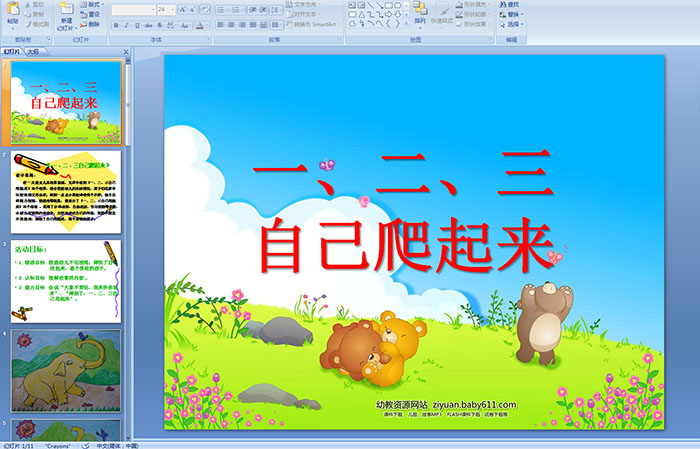
Task: Click the Paste clipboard icon
Action: pos(13,9)
